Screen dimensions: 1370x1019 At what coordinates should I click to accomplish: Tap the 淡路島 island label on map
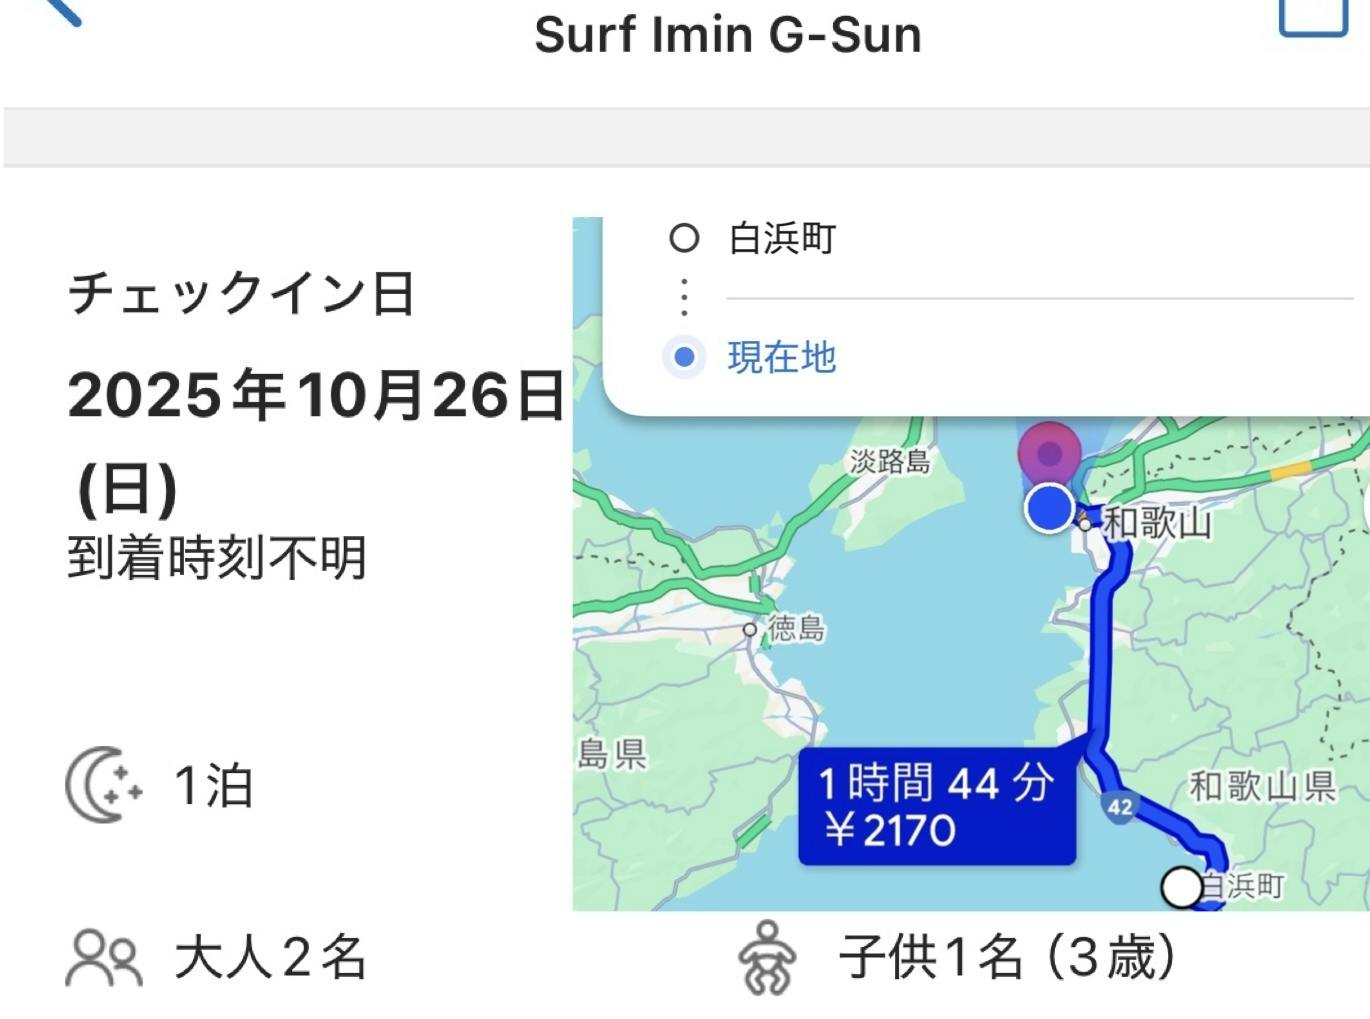coord(889,461)
